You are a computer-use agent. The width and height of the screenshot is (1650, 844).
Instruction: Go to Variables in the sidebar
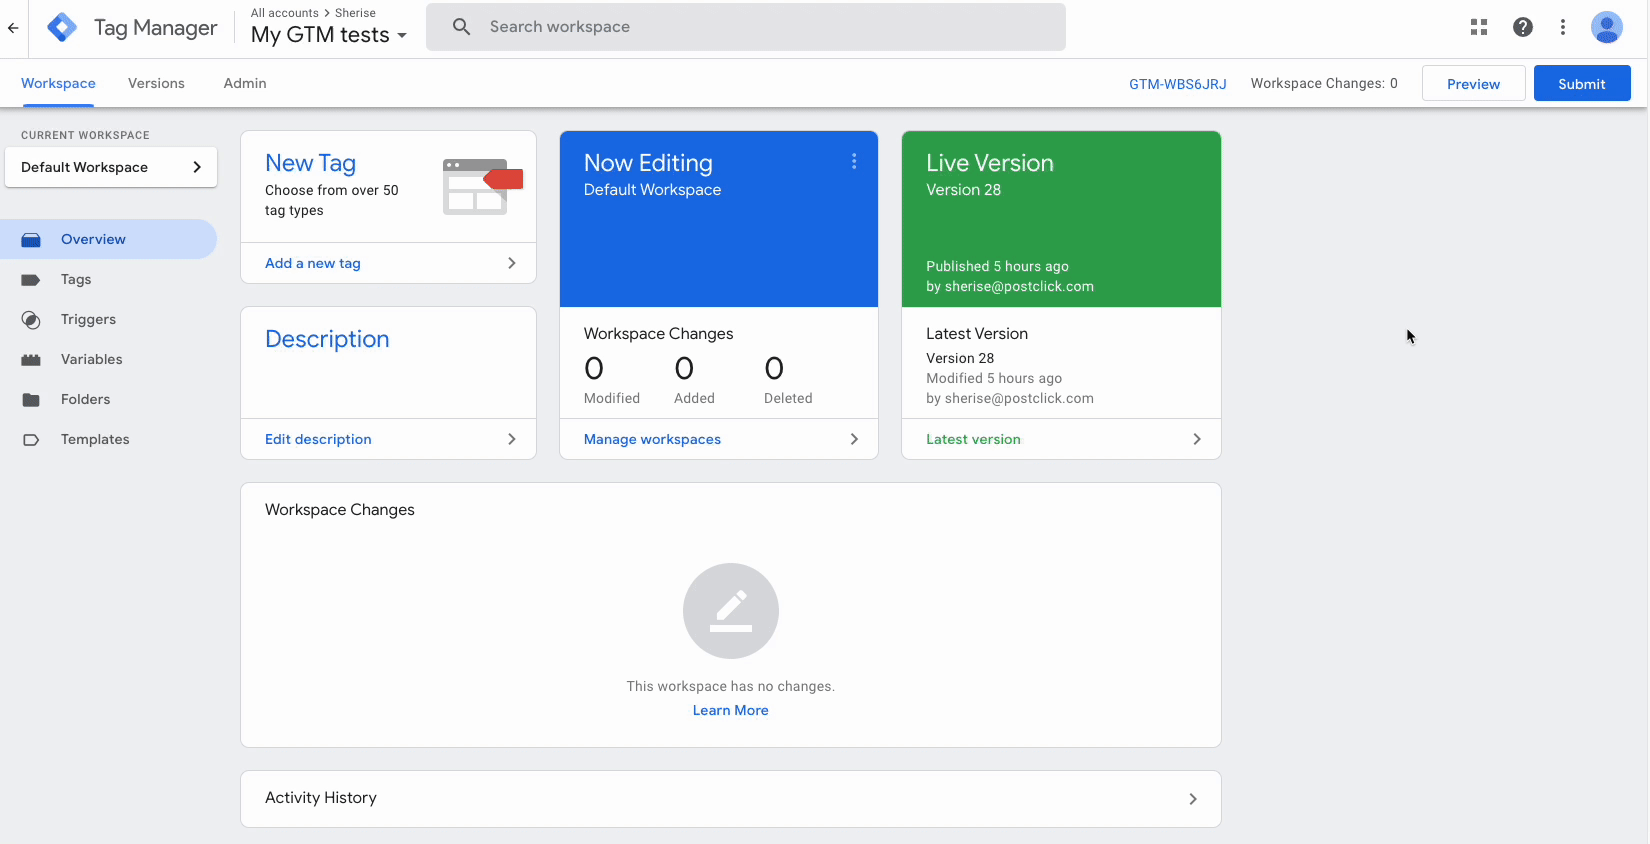pyautogui.click(x=91, y=359)
